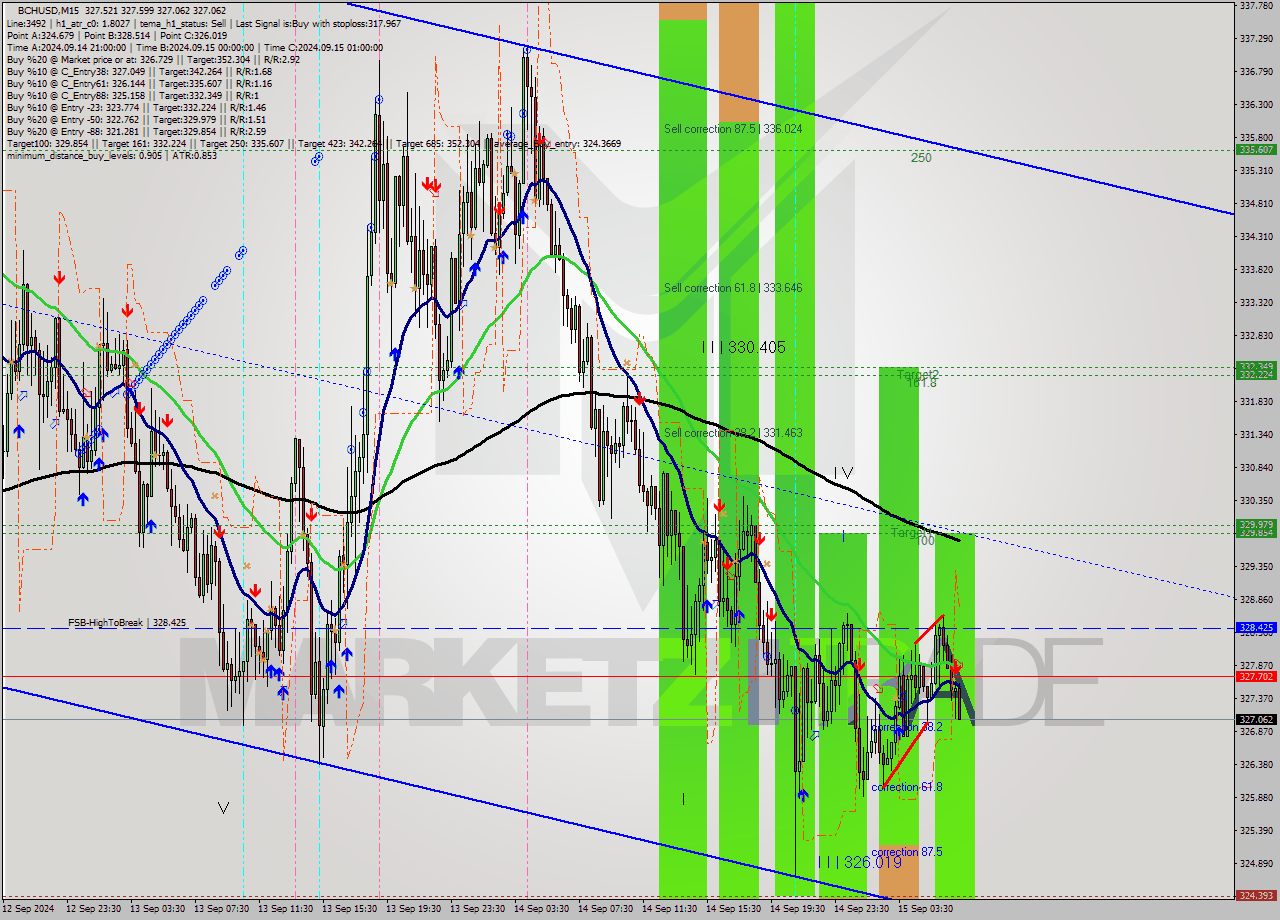1280x920 pixels.
Task: Click 'Sell correction 87.5 | 336.024' label
Action: [733, 129]
